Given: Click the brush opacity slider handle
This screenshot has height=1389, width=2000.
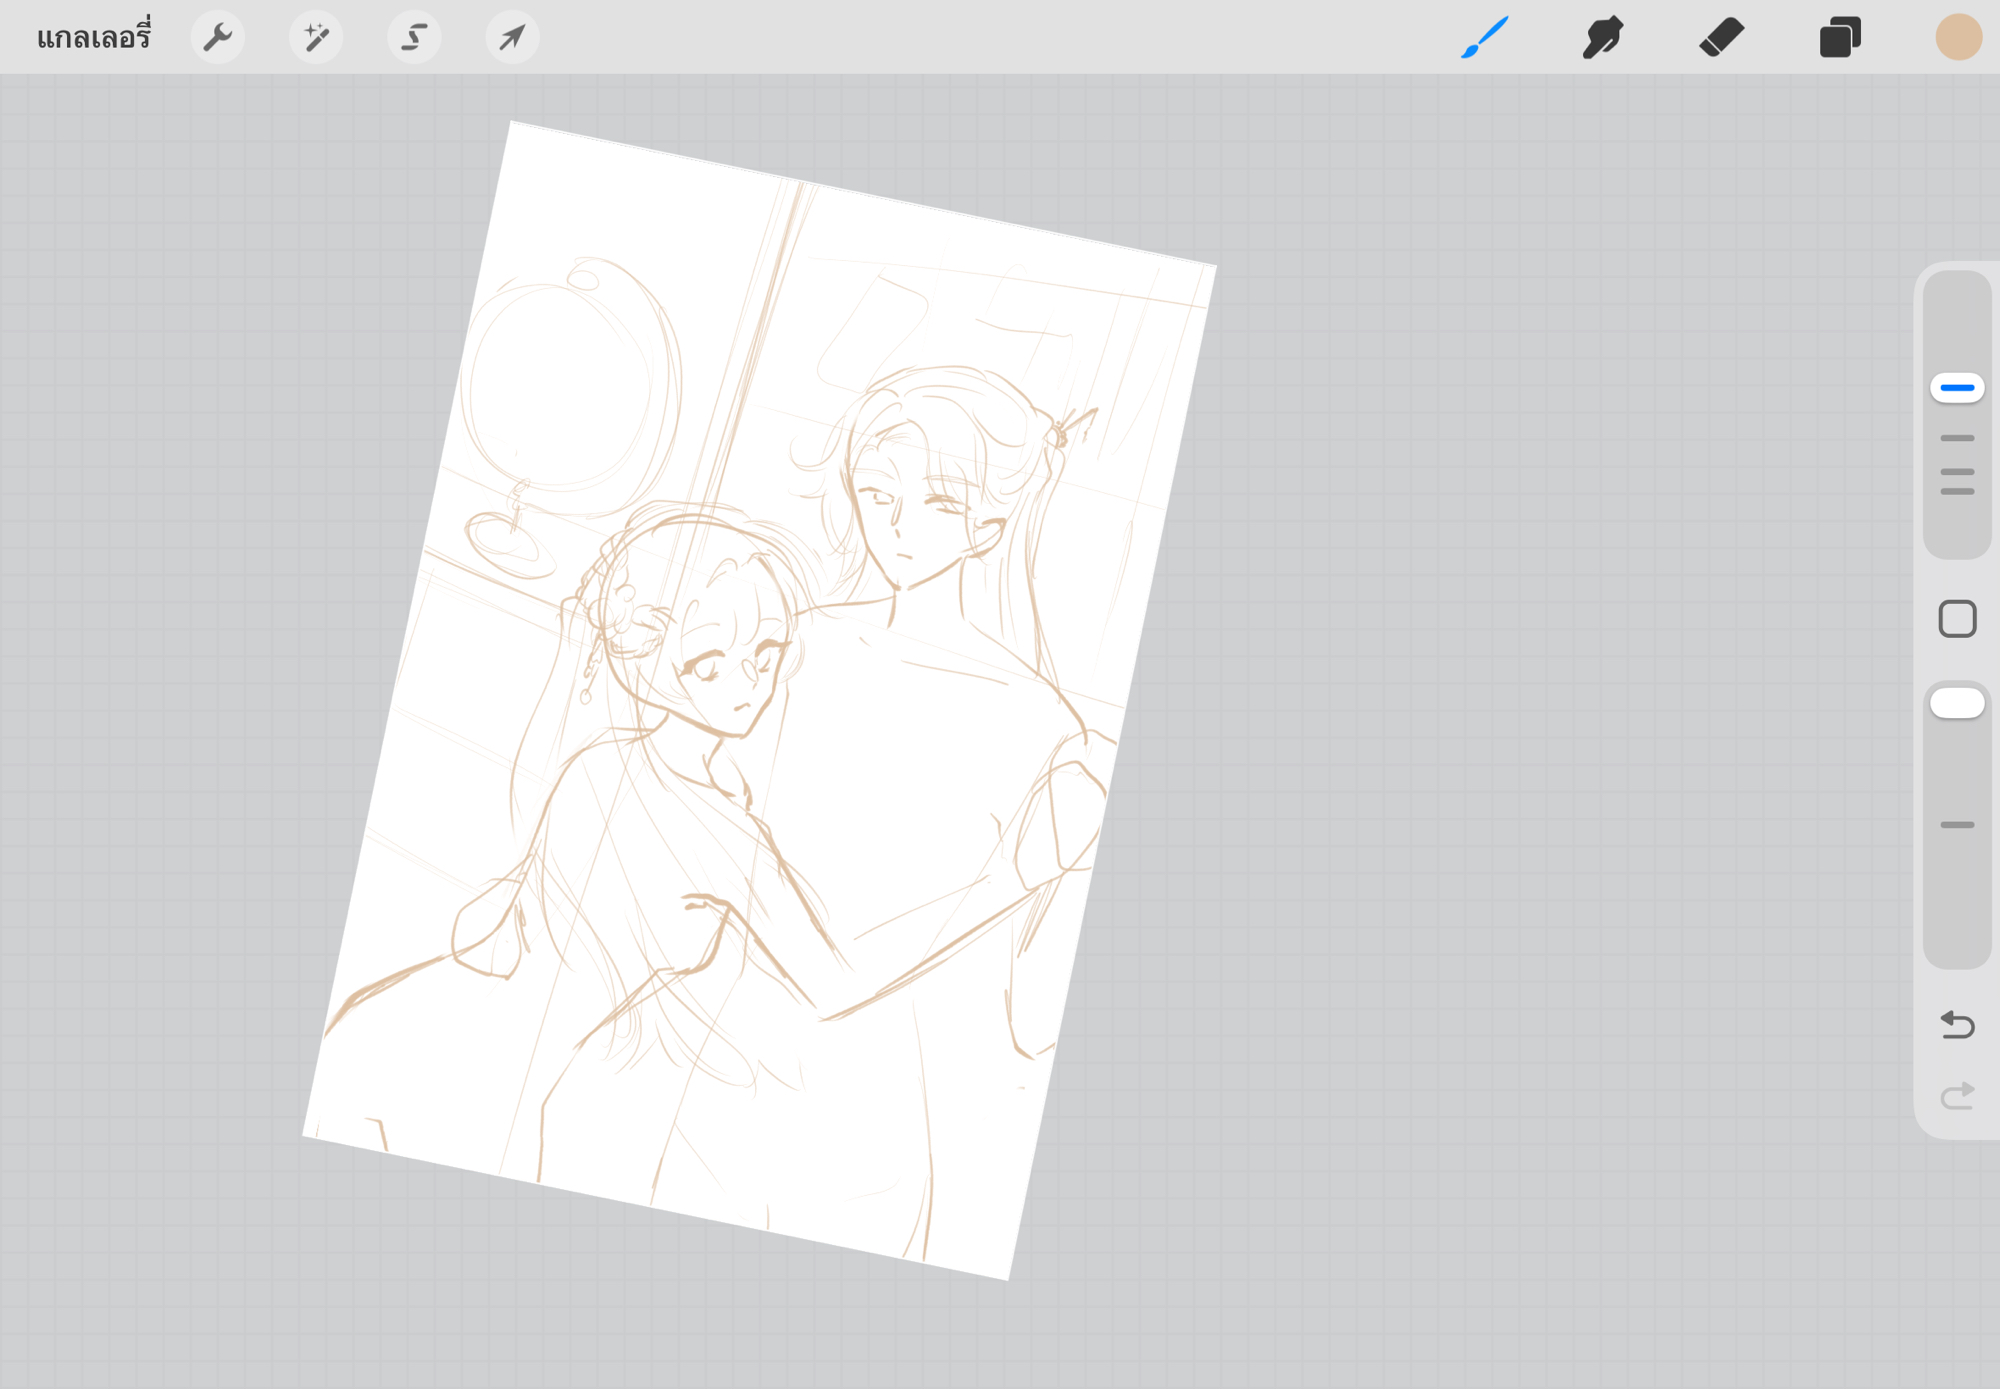Looking at the screenshot, I should [x=1957, y=703].
